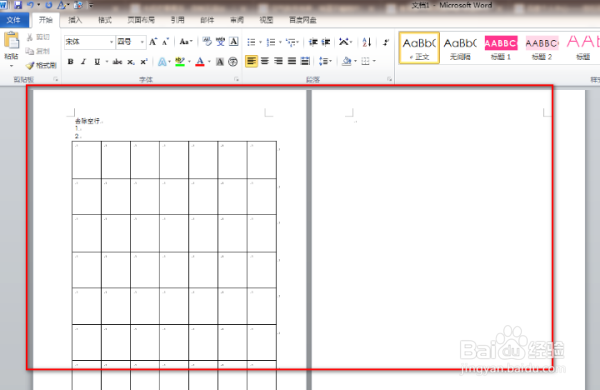Open the font size dropdown arrow
Image resolution: width=600 pixels, height=390 pixels.
(x=142, y=42)
